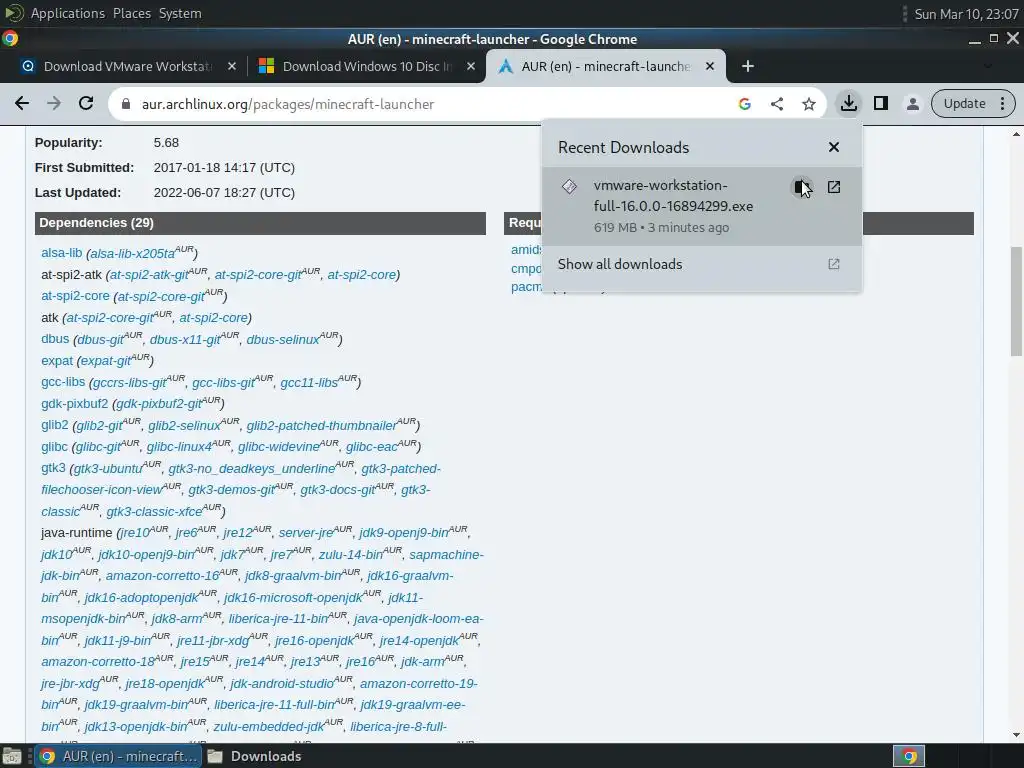
Task: Open the Downloads window from taskbar
Action: click(x=255, y=756)
